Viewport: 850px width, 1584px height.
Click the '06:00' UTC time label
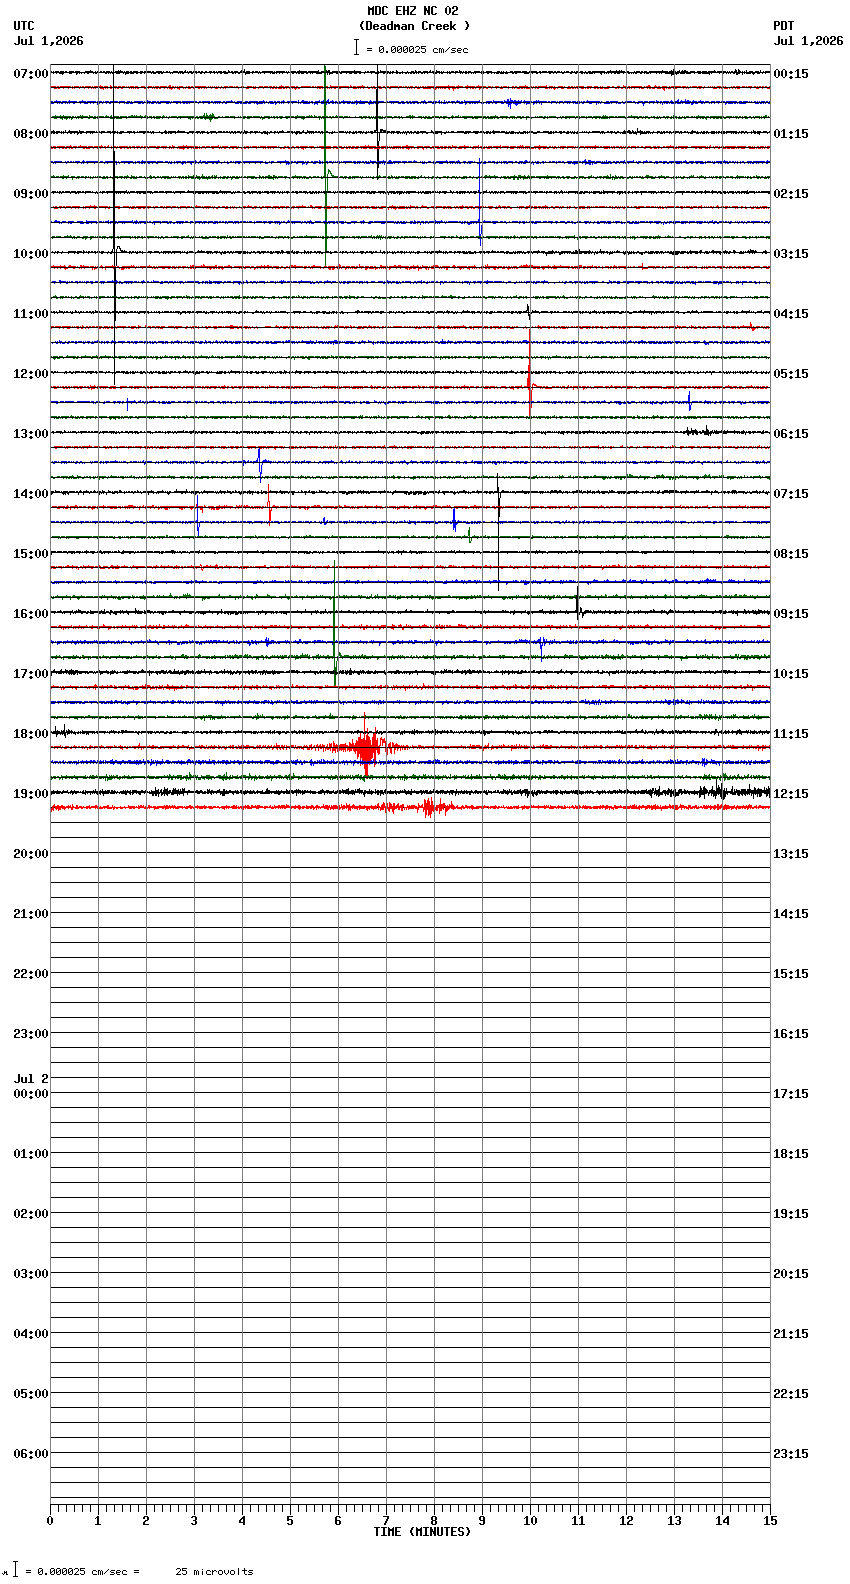click(x=31, y=1454)
